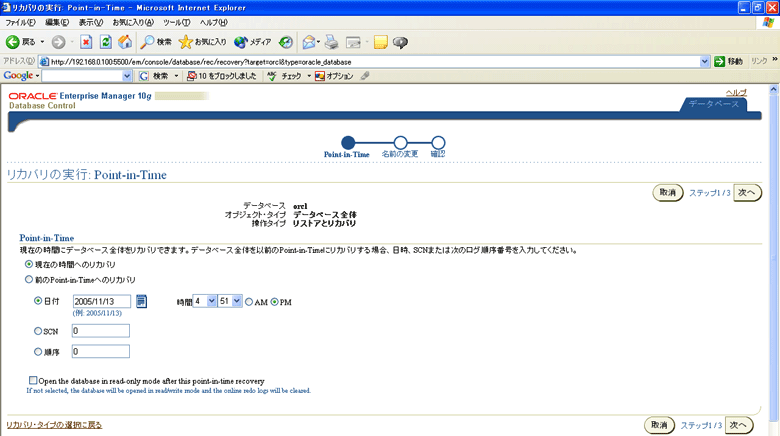Click the sequence number input field
The width and height of the screenshot is (780, 436).
tap(100, 351)
